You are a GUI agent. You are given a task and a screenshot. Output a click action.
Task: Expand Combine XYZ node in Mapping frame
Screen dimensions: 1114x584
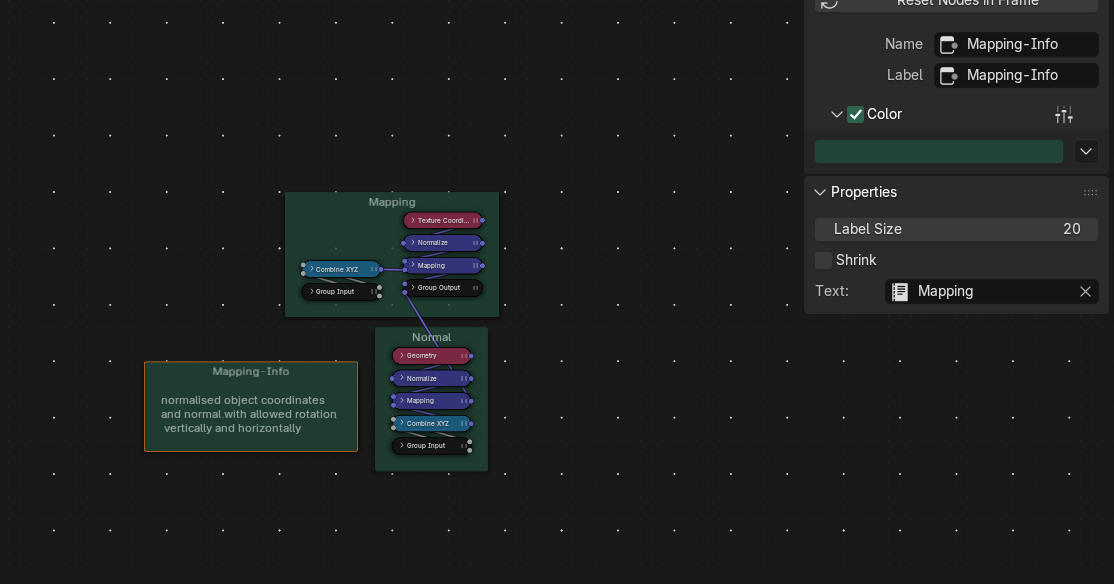[311, 269]
